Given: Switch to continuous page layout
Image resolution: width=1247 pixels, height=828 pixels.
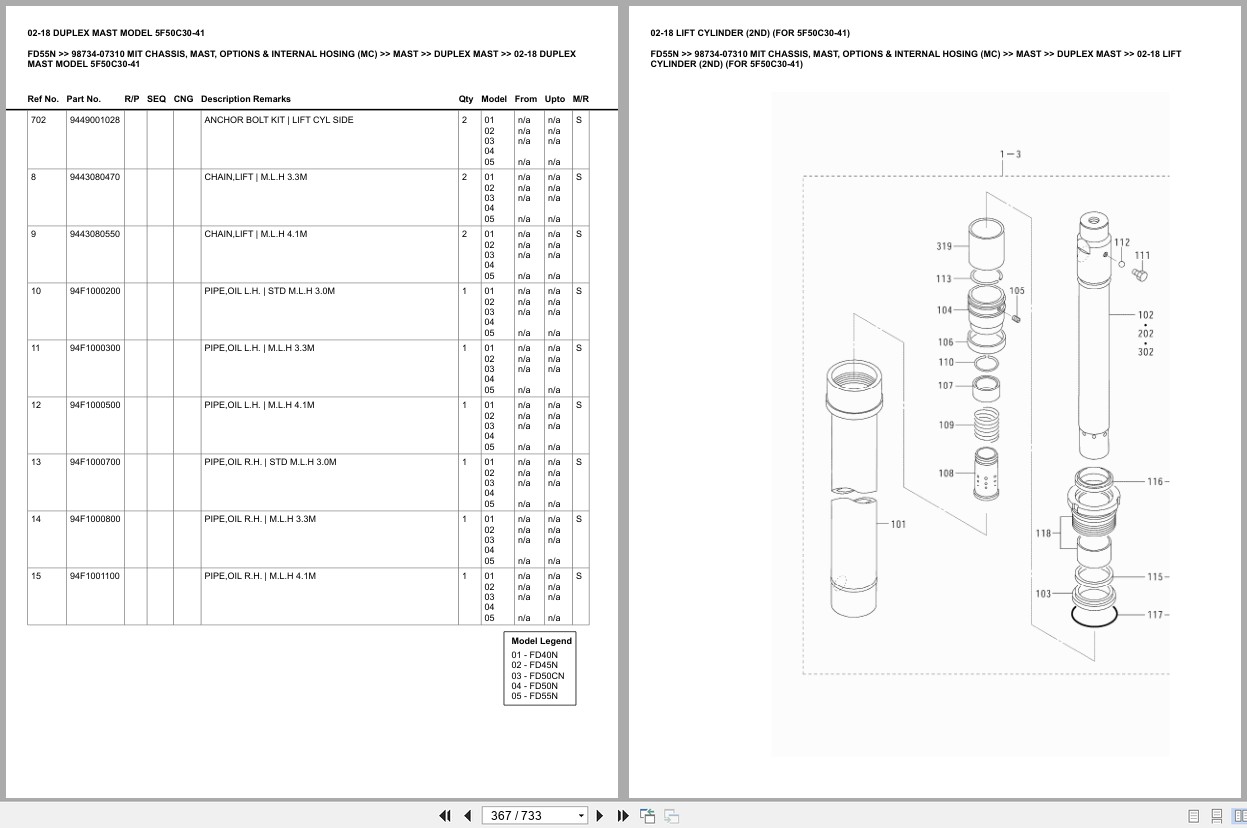Looking at the screenshot, I should click(1217, 816).
